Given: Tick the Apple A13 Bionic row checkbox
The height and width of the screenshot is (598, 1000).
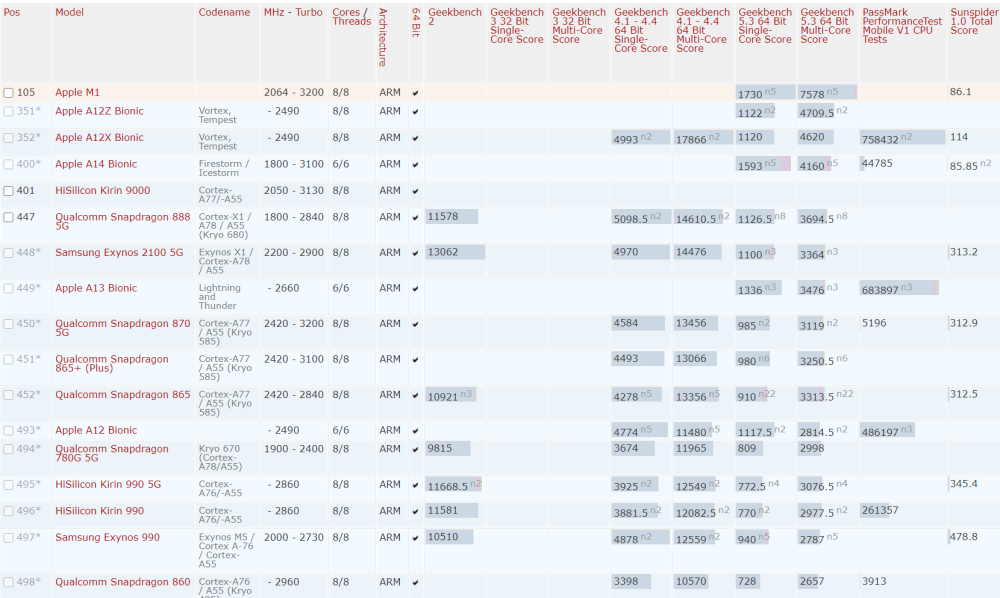Looking at the screenshot, I should [8, 289].
